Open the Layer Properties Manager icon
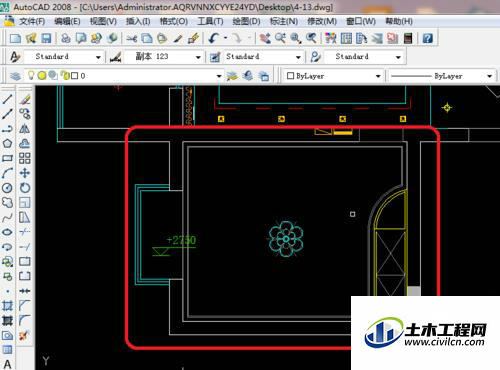This screenshot has height=370, width=500. coord(15,76)
